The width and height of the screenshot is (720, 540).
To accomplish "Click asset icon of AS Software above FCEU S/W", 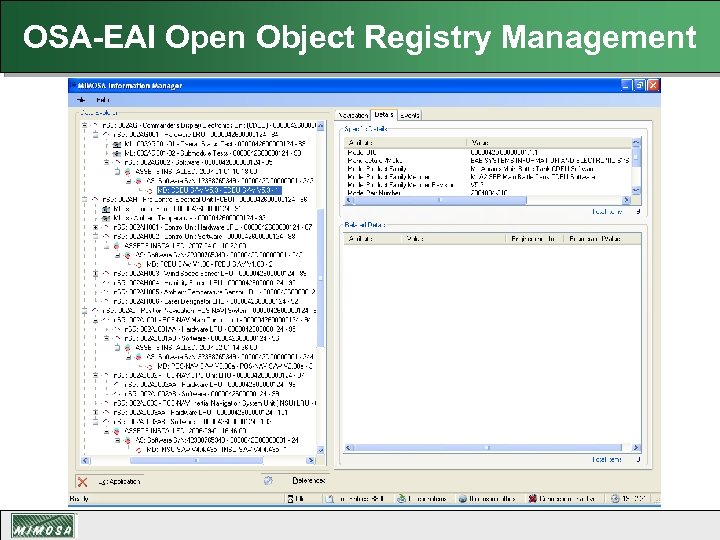I will (127, 255).
